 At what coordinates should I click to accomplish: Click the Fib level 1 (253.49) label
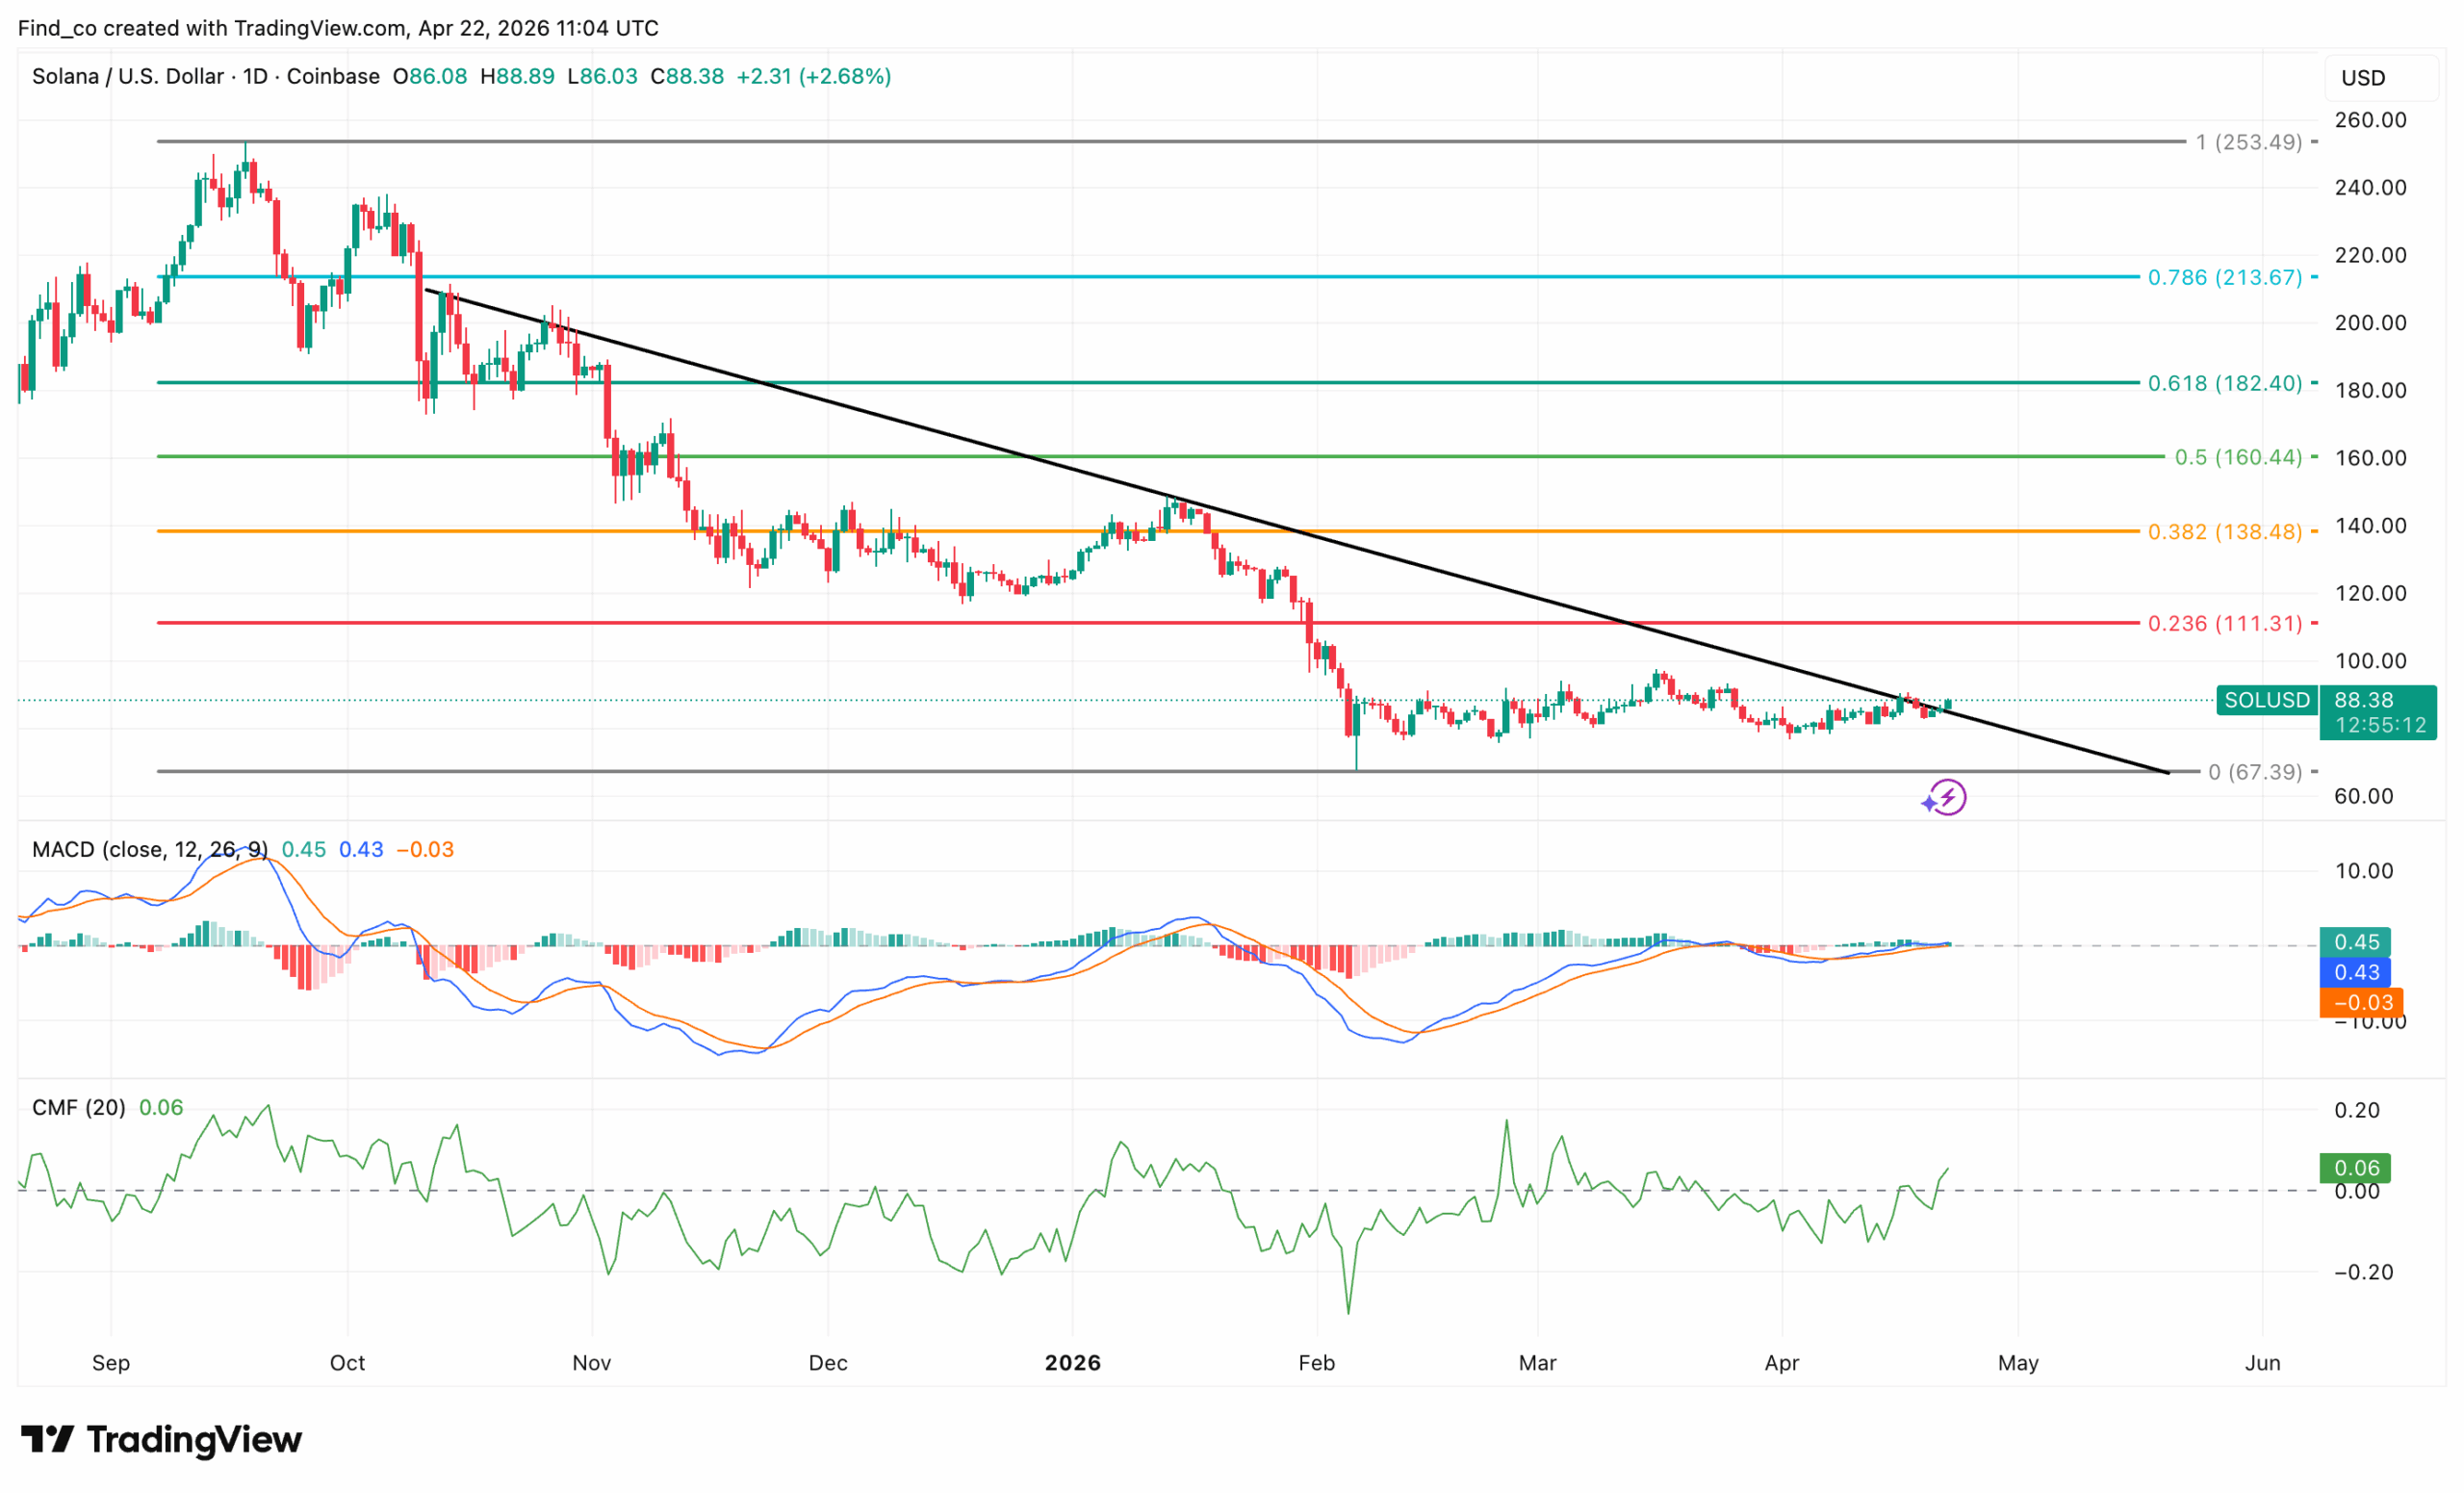(2249, 142)
